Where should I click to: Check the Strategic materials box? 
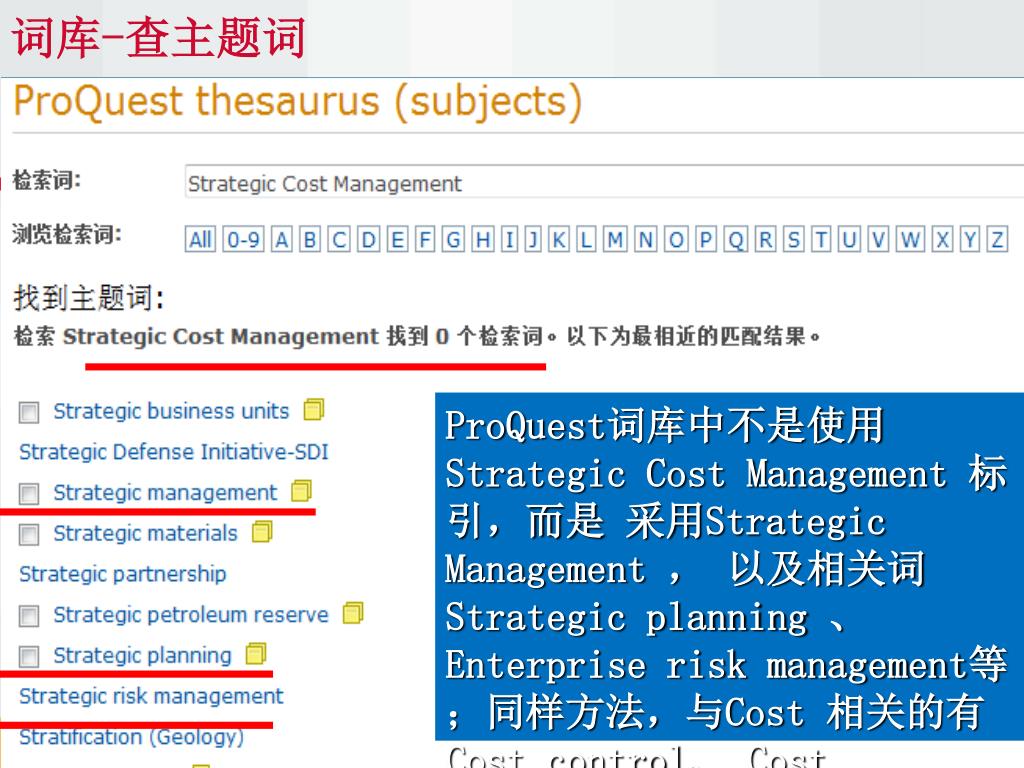click(x=29, y=535)
